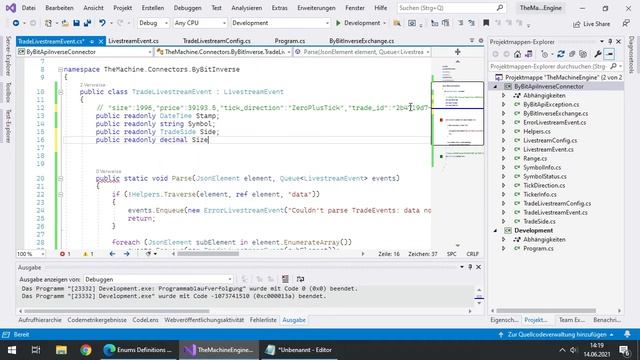Click the Suchen search input field
Screen dimensions: 640x360
point(451,8)
